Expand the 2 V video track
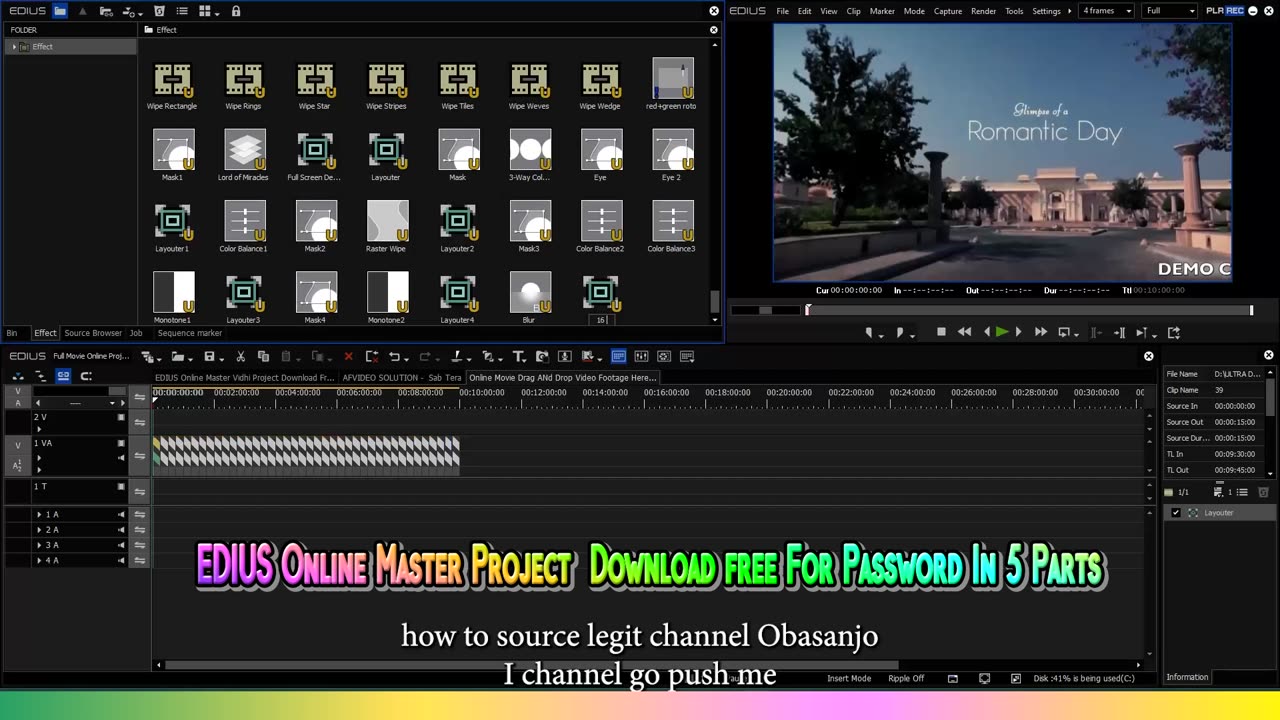The height and width of the screenshot is (720, 1280). (x=39, y=429)
